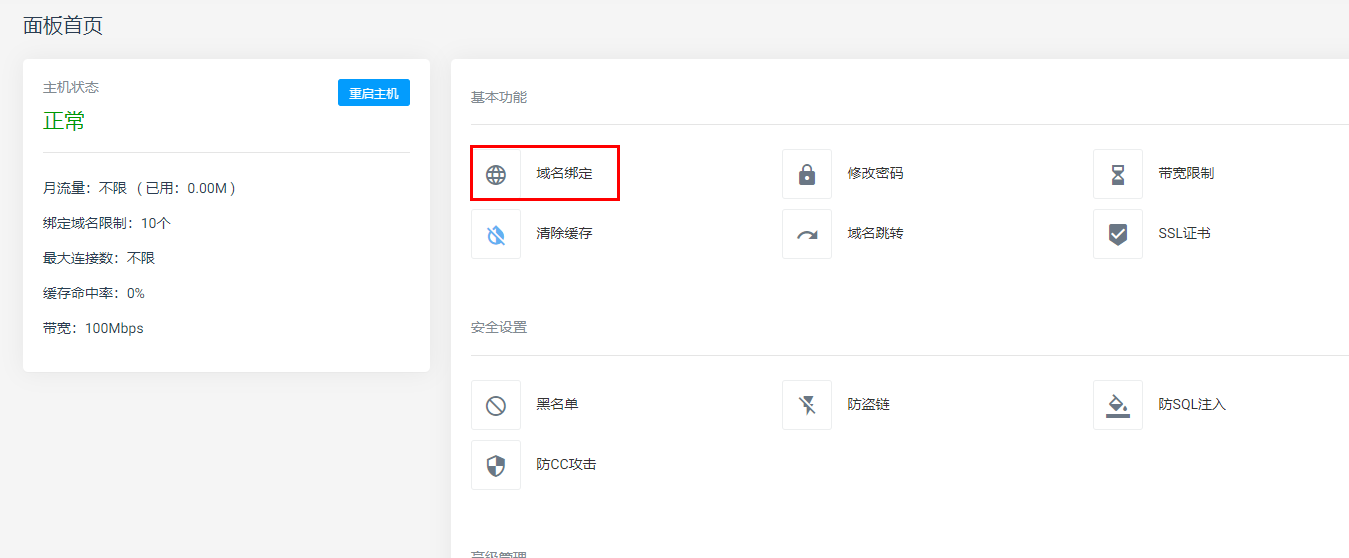The image size is (1349, 558).
Task: Click the green 正常 host status text
Action: 64,122
